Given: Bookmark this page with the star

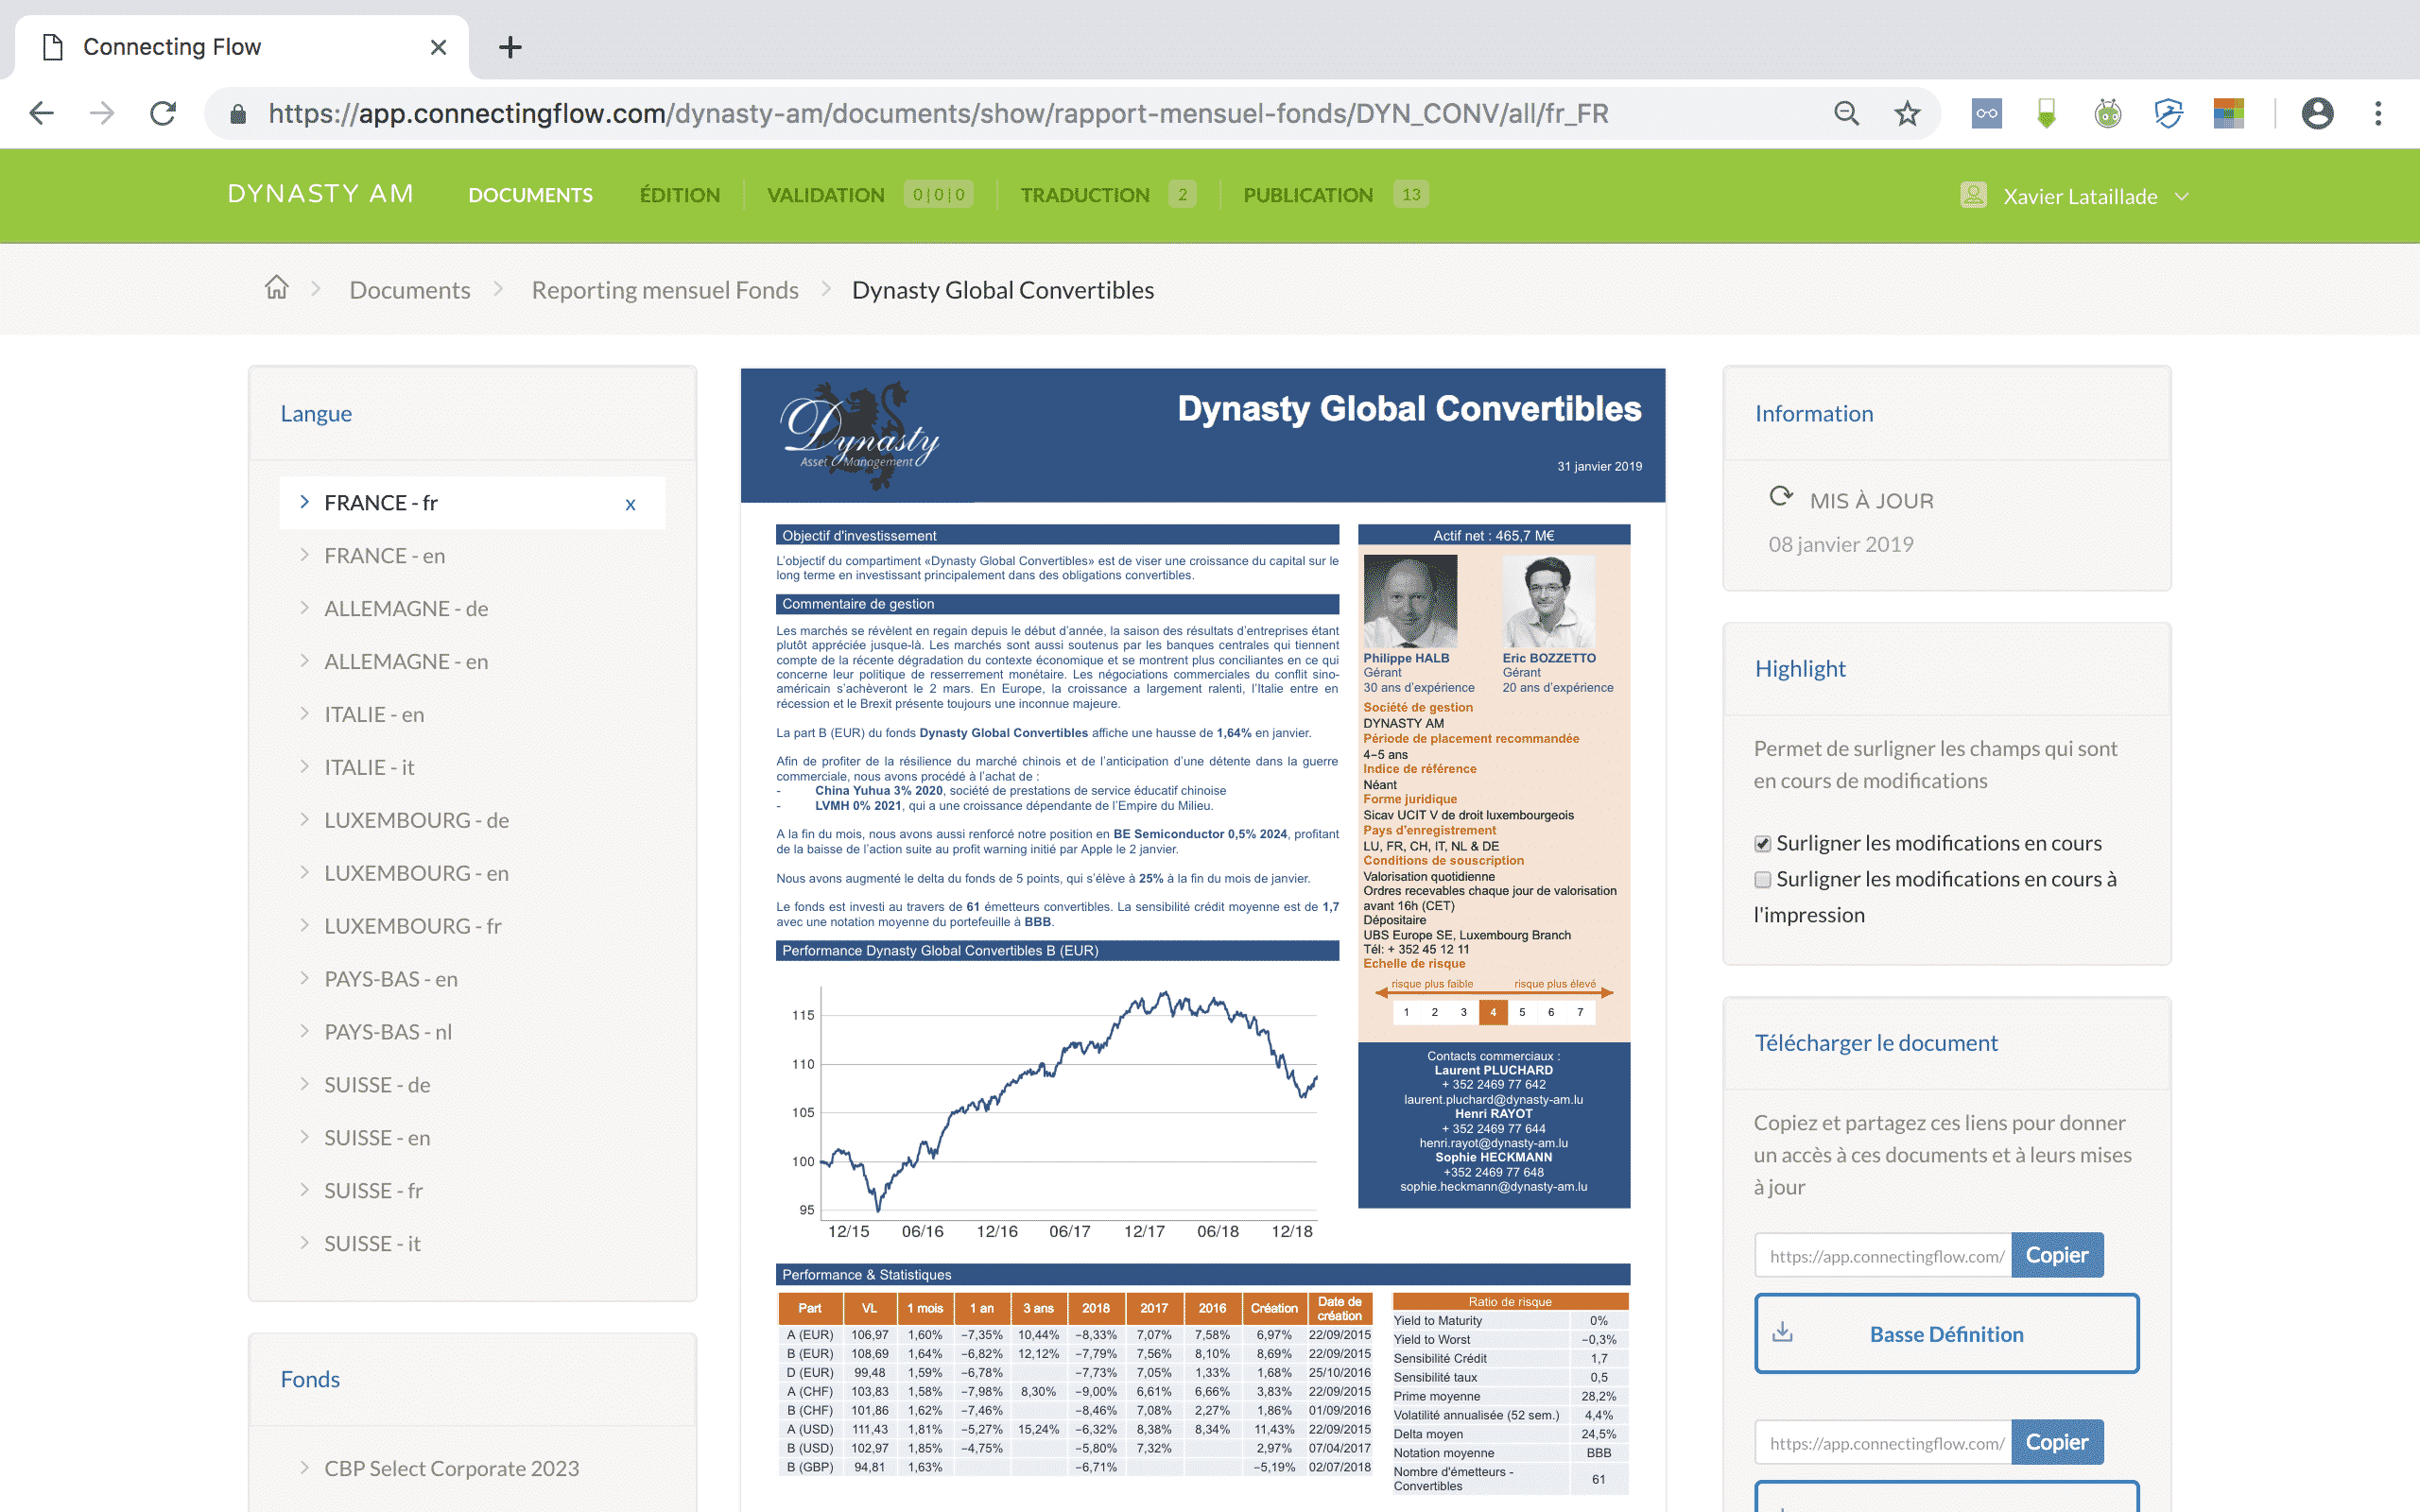Looking at the screenshot, I should pyautogui.click(x=1907, y=113).
